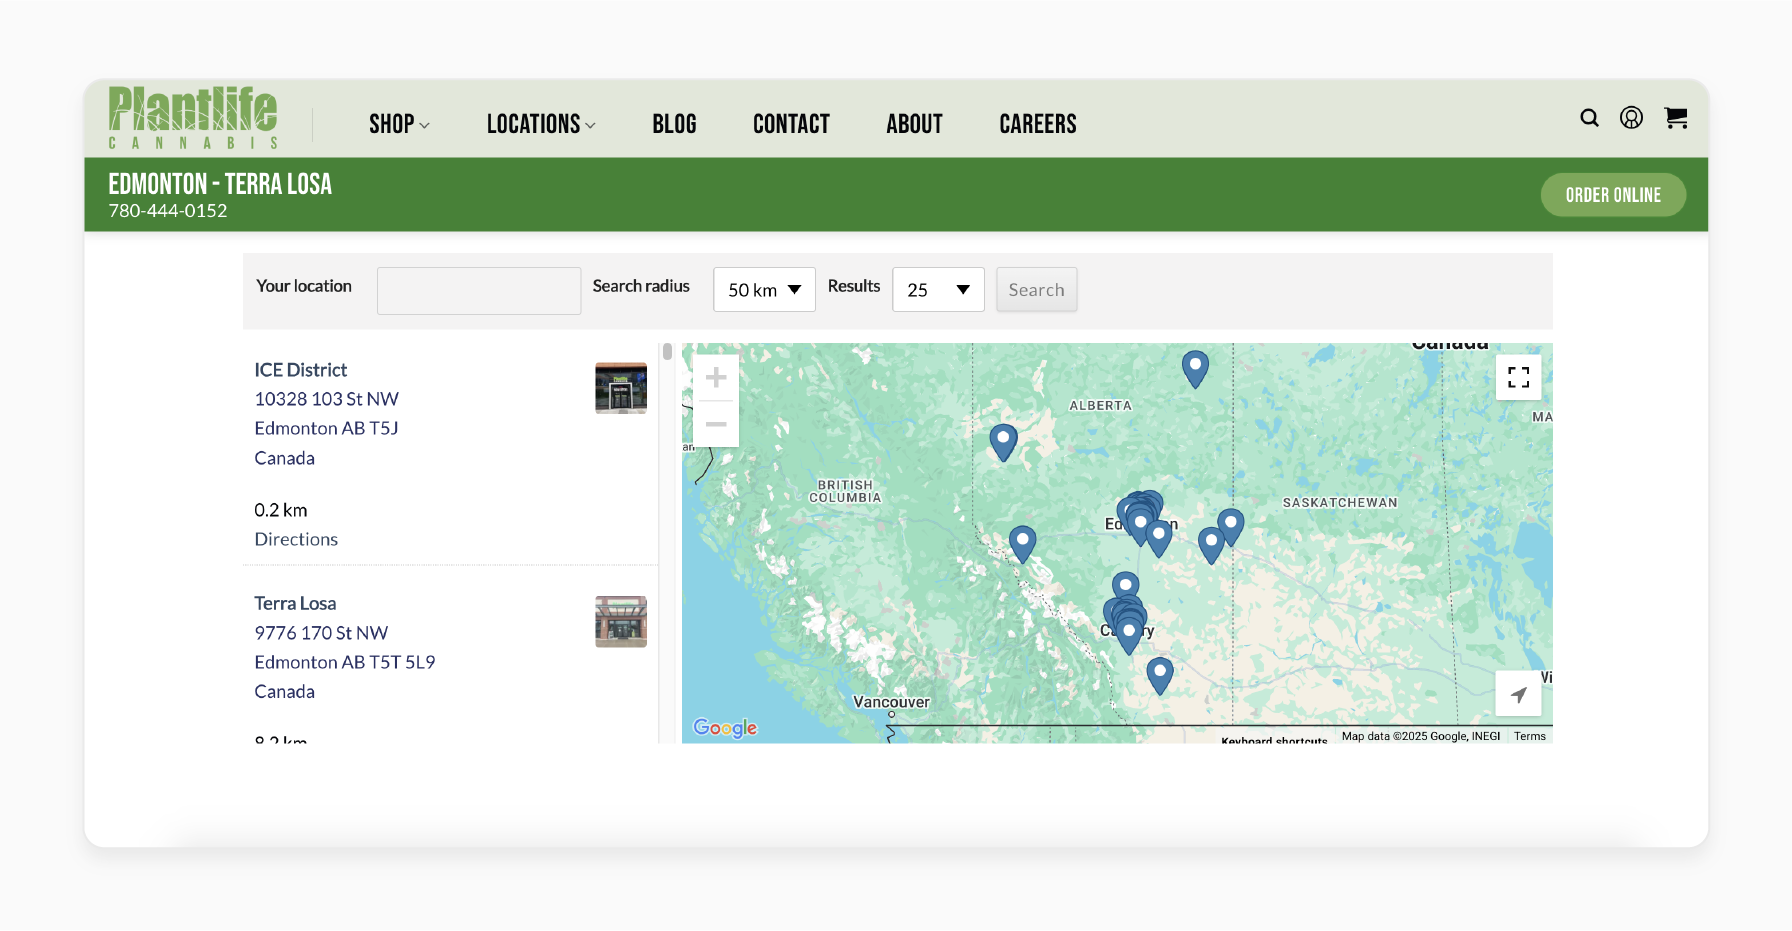Image resolution: width=1792 pixels, height=931 pixels.
Task: Click the phone number 780-444-0152
Action: [168, 211]
